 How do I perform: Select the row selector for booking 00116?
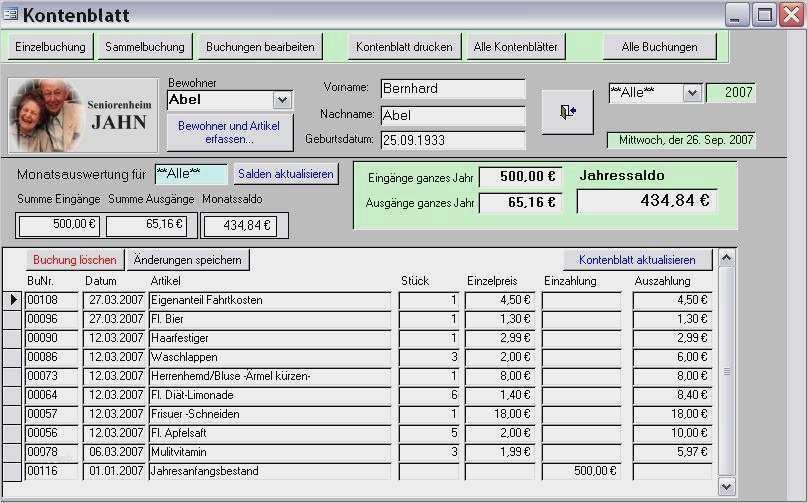pos(12,472)
